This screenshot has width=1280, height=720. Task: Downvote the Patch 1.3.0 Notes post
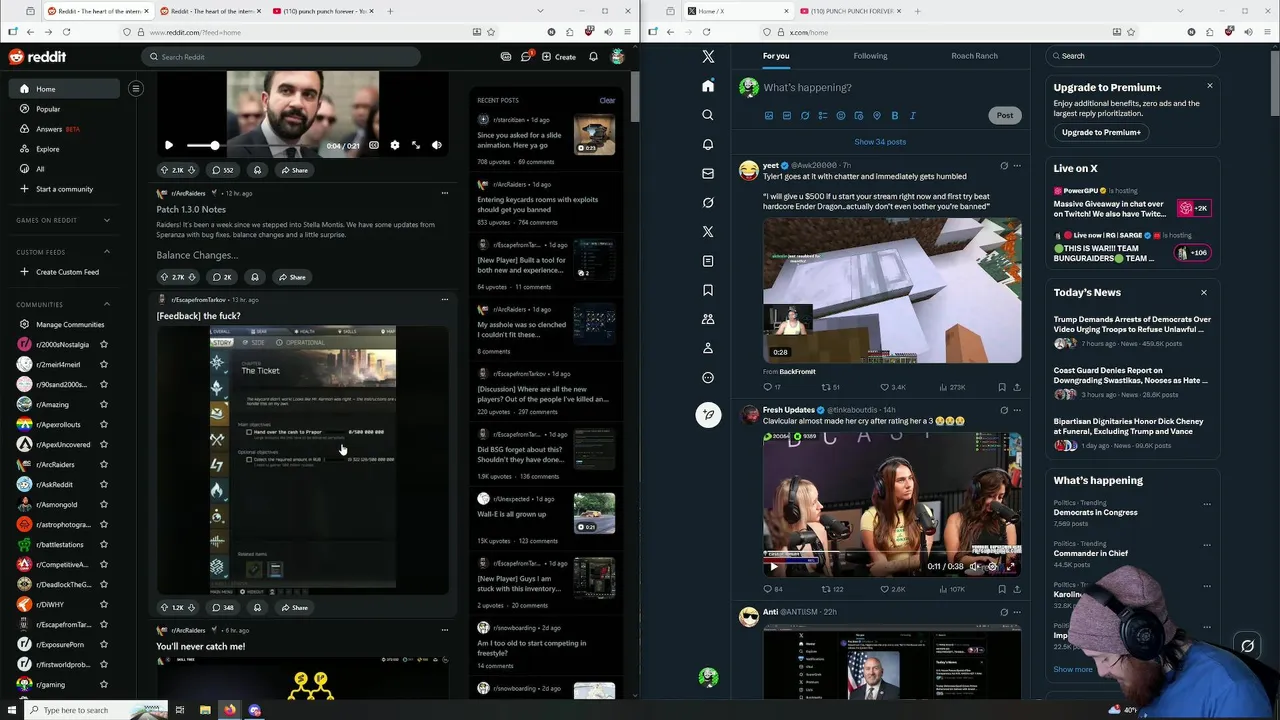tap(191, 277)
